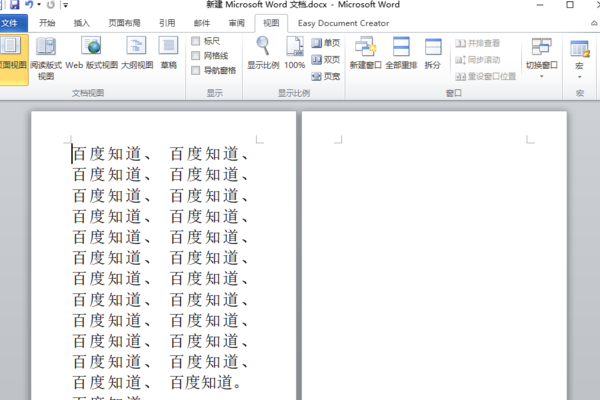Screen dimensions: 600x400
Task: Click text 百度知道。 ending with period
Action: pyautogui.click(x=205, y=382)
